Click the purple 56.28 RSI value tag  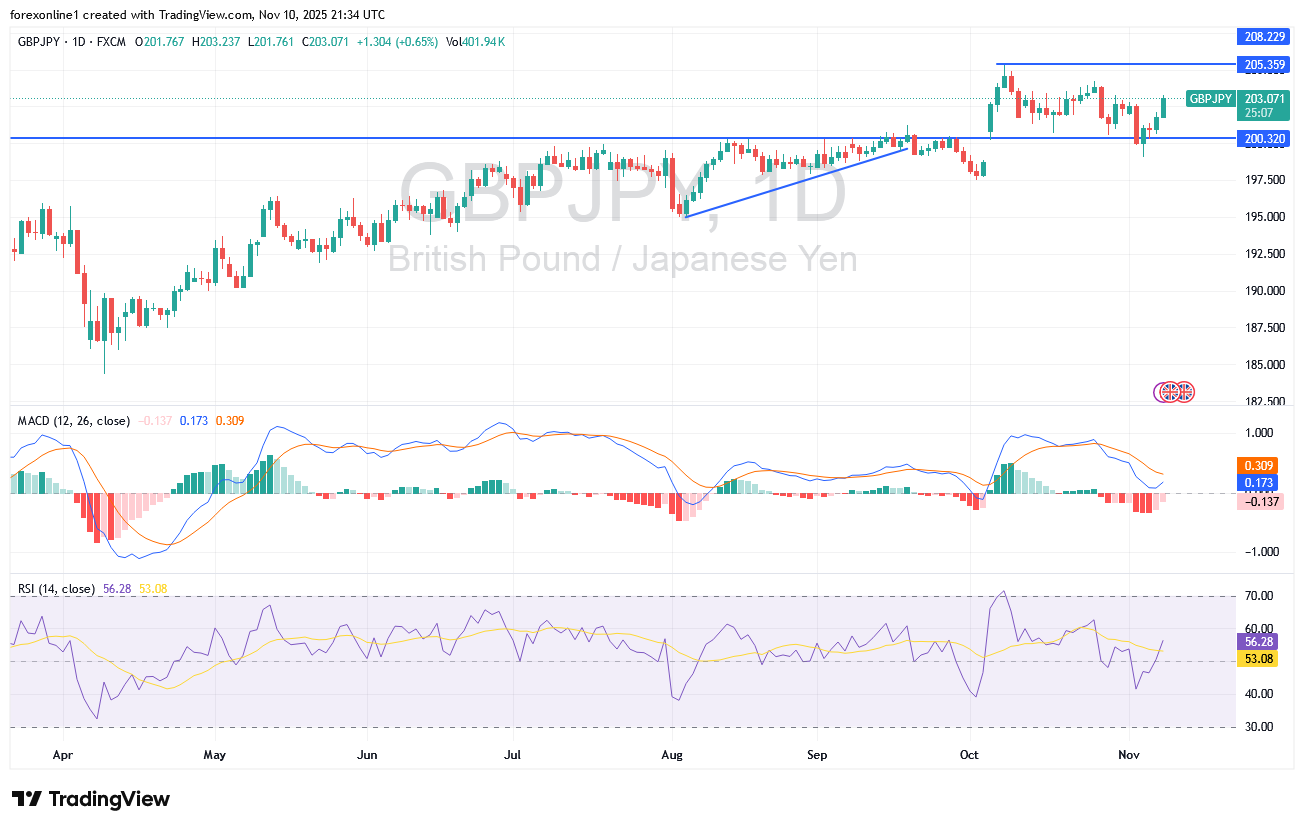pos(1256,641)
